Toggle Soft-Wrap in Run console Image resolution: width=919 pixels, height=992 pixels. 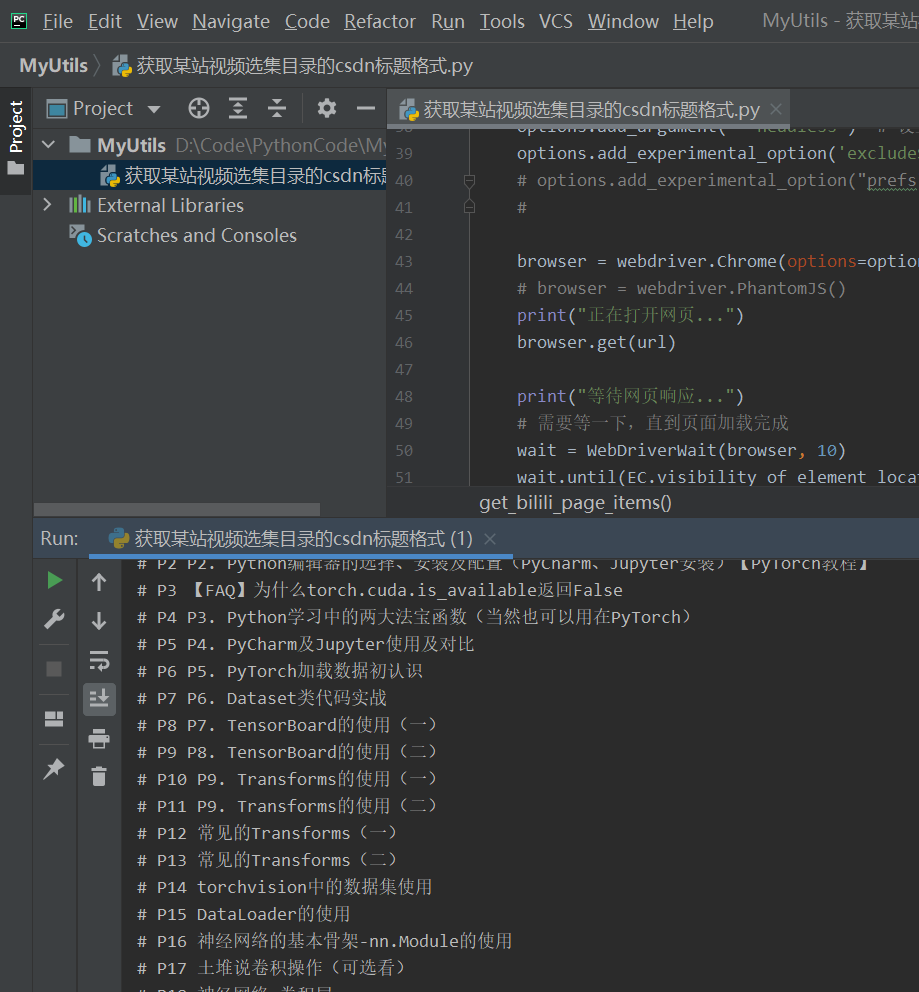(x=99, y=660)
